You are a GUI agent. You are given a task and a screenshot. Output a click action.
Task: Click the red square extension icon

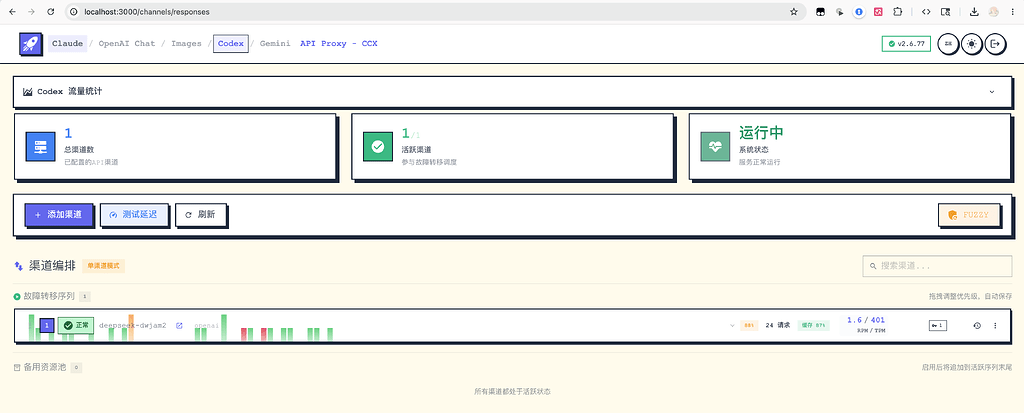point(878,12)
